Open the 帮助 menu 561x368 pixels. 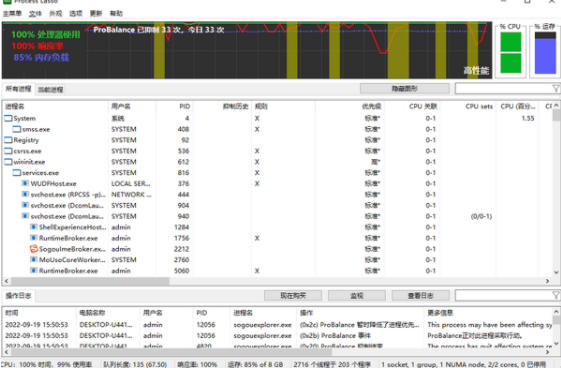(x=116, y=14)
